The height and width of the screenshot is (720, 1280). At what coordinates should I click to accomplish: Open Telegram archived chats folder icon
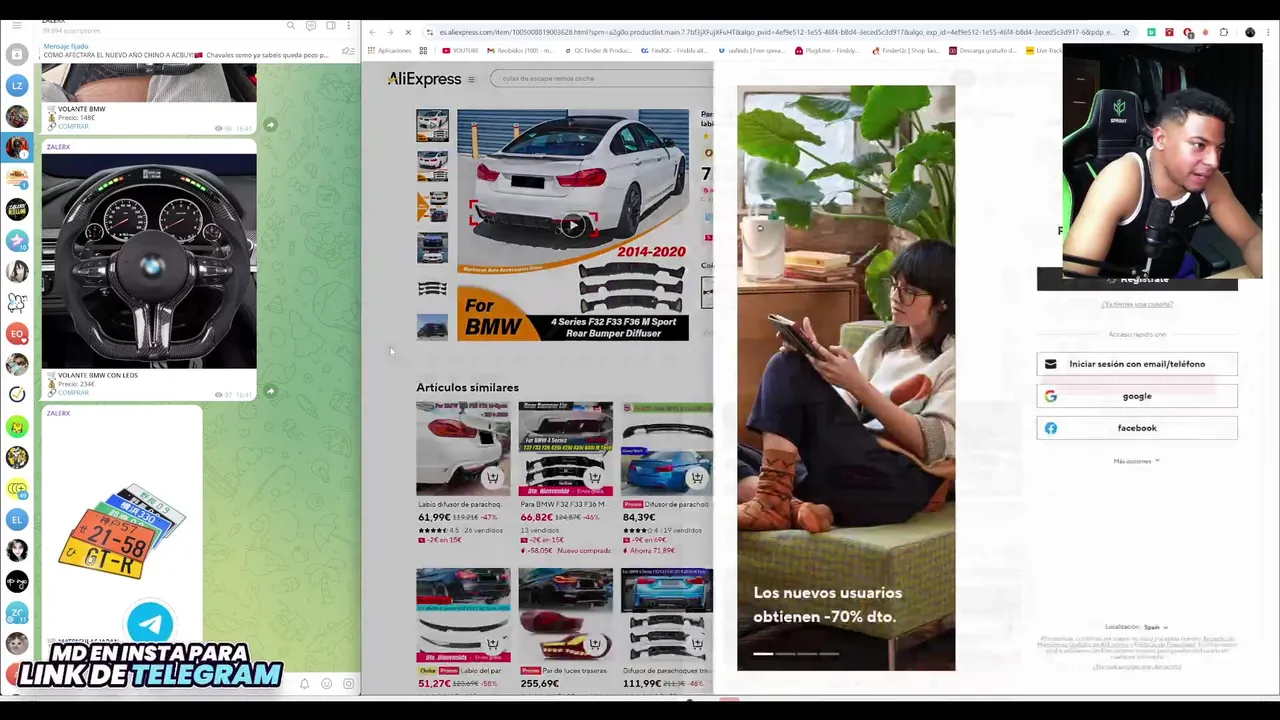tap(17, 55)
